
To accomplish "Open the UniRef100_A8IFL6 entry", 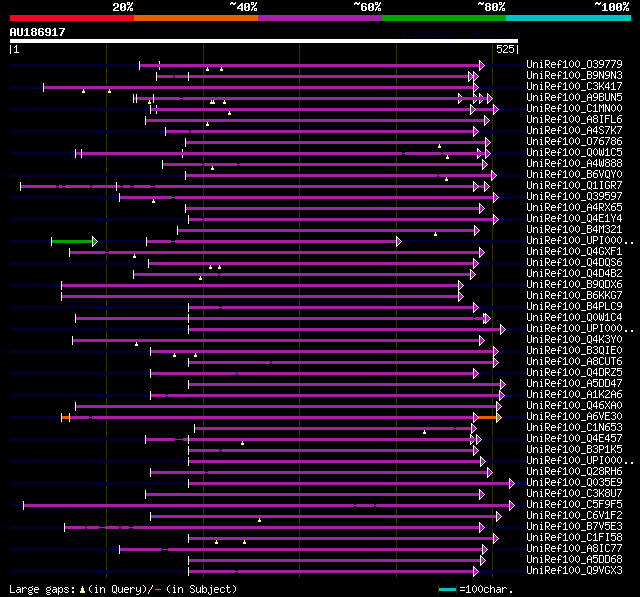I will pos(574,120).
